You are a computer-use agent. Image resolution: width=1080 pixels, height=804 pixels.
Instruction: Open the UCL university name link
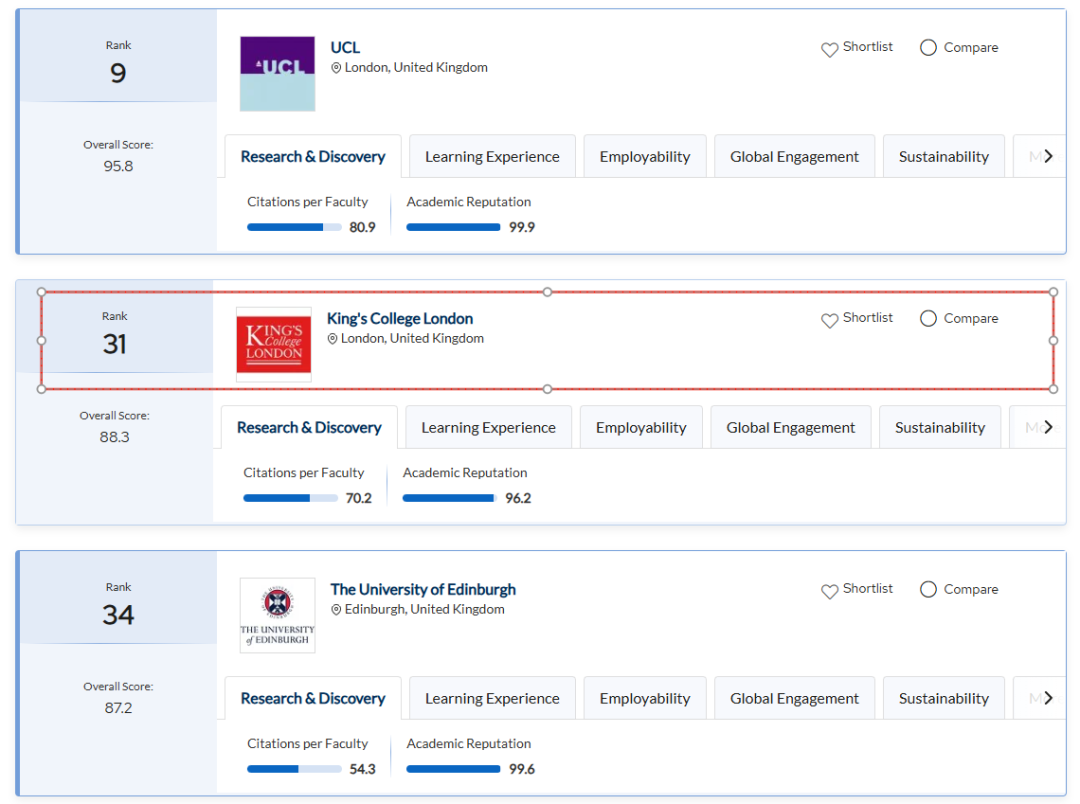coord(345,48)
